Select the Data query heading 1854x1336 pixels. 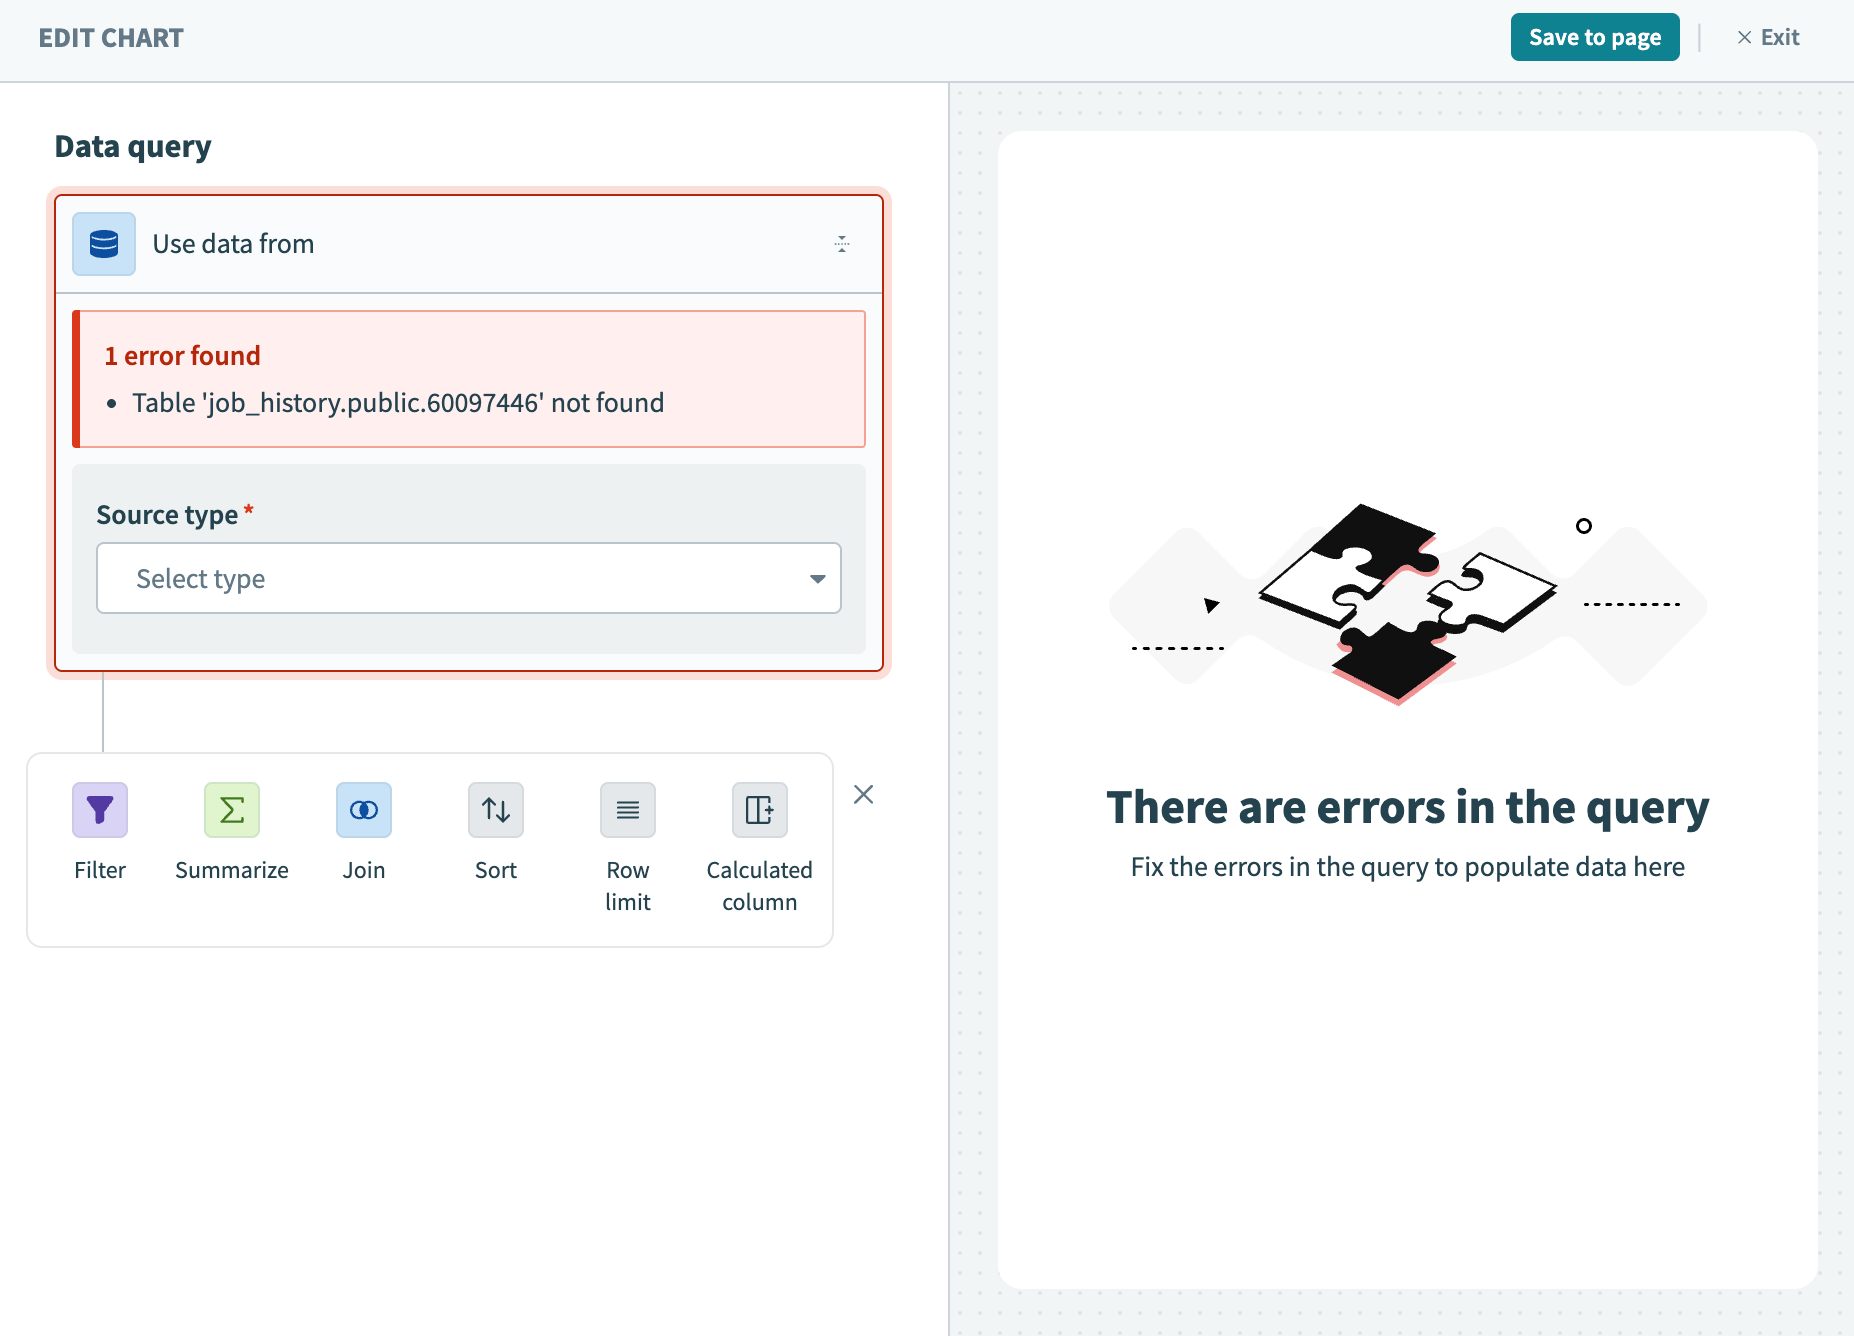(x=132, y=145)
